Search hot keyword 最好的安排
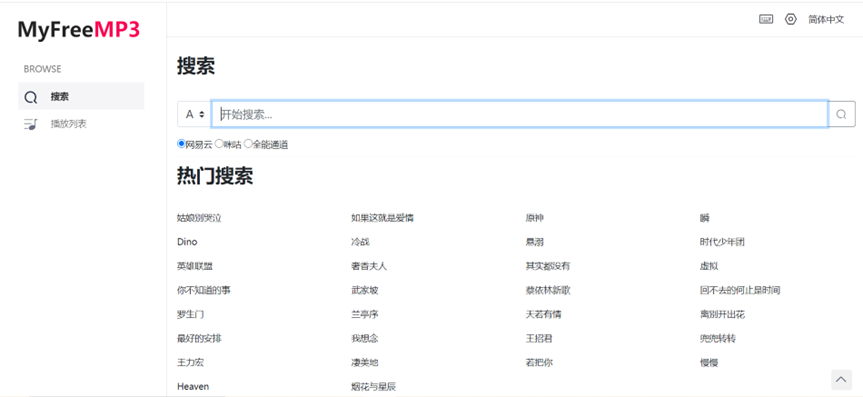This screenshot has width=863, height=397. [x=199, y=338]
